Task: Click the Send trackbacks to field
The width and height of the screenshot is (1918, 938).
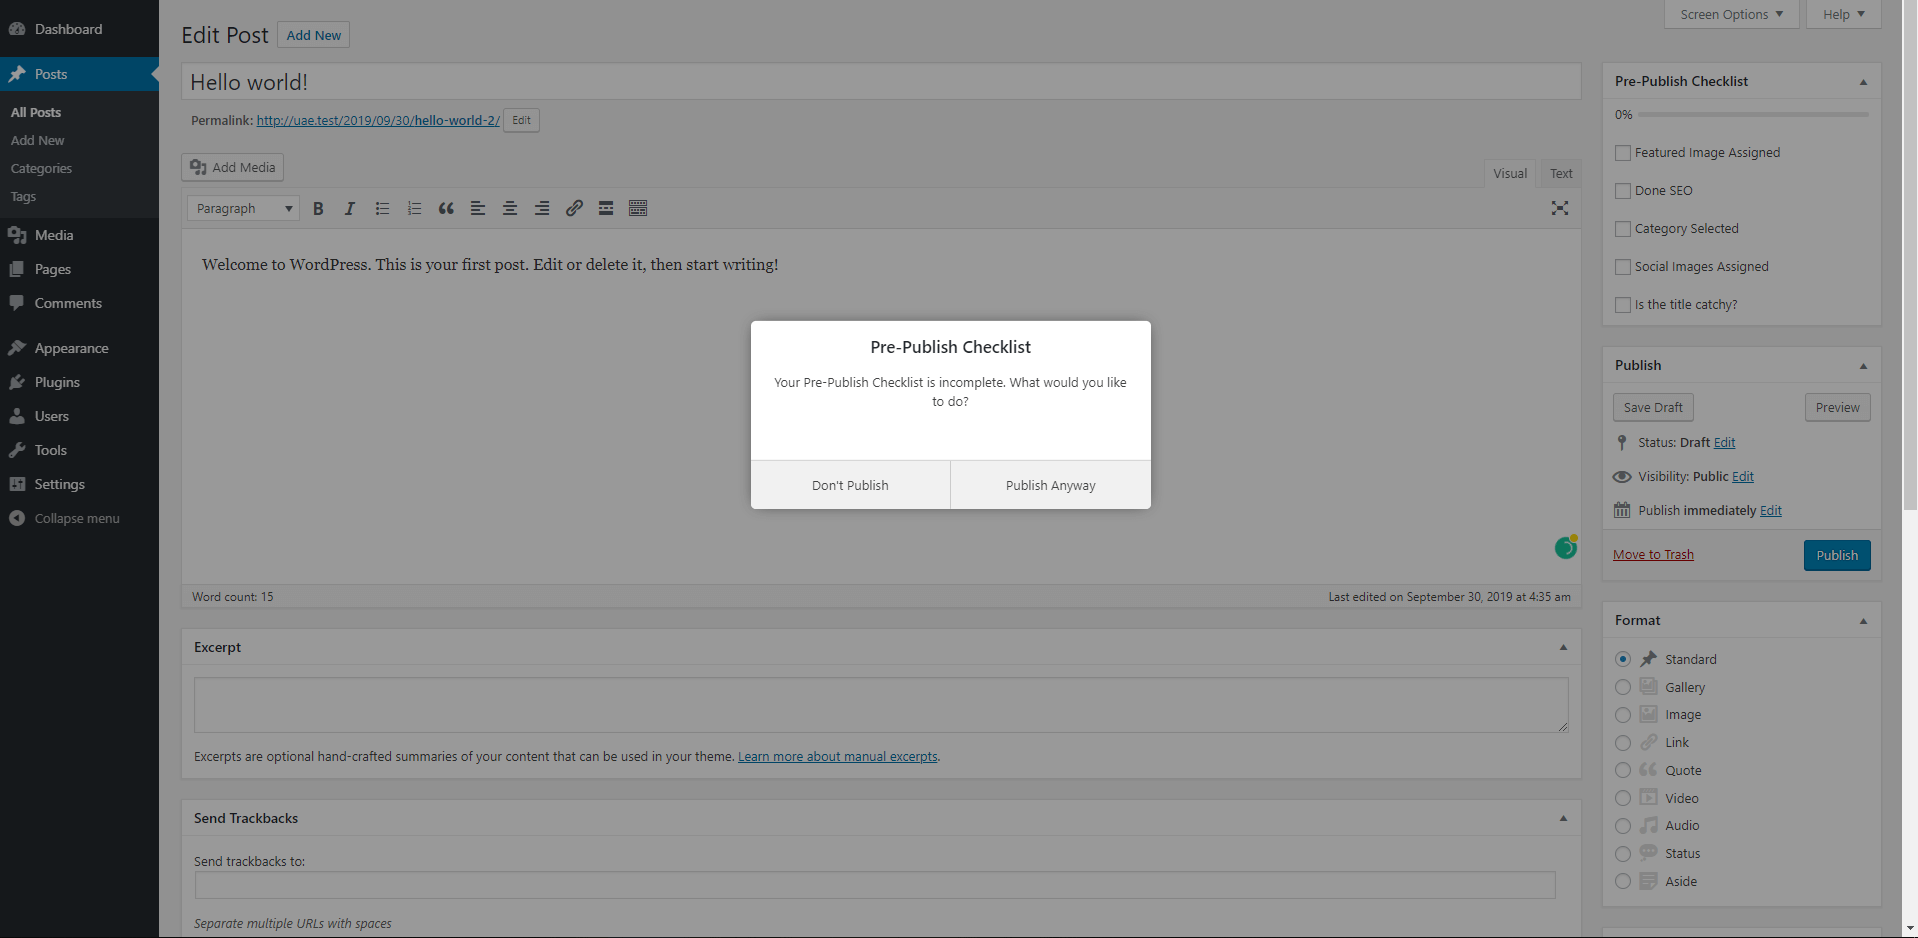Action: click(x=875, y=884)
